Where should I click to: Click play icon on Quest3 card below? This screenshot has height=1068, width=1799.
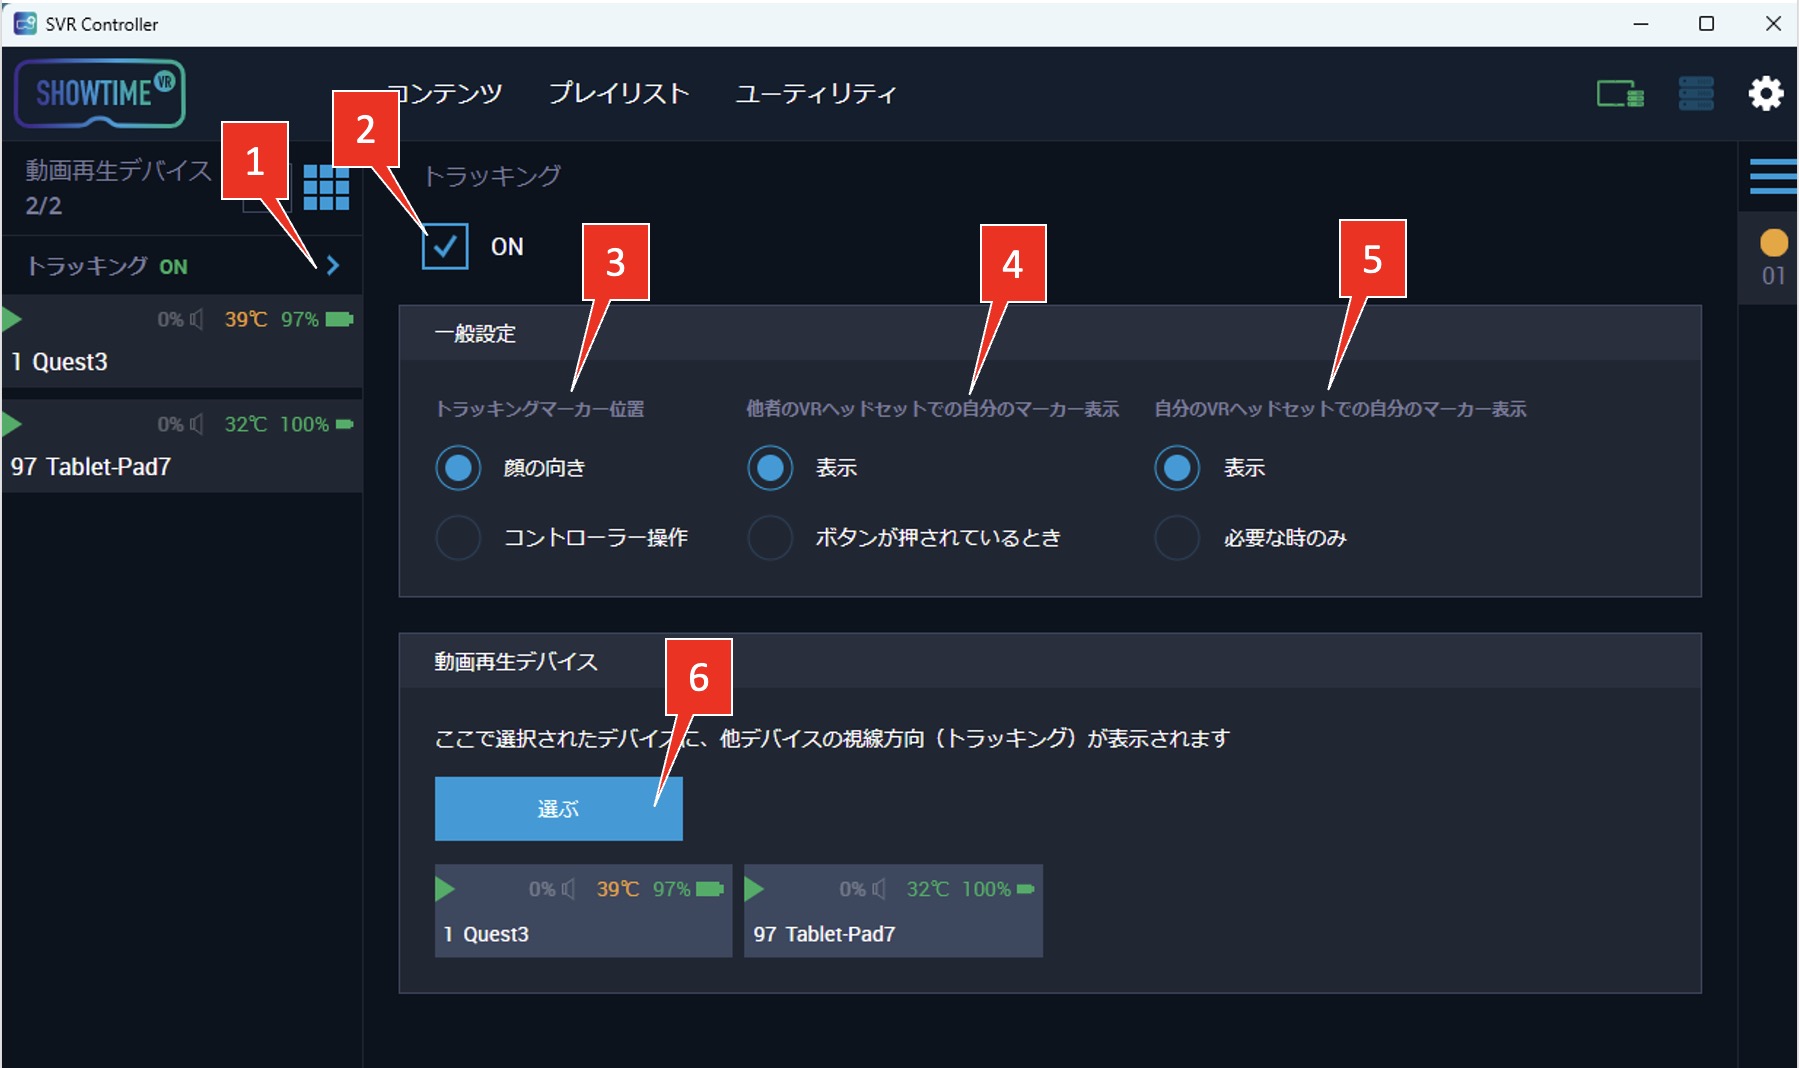click(445, 889)
